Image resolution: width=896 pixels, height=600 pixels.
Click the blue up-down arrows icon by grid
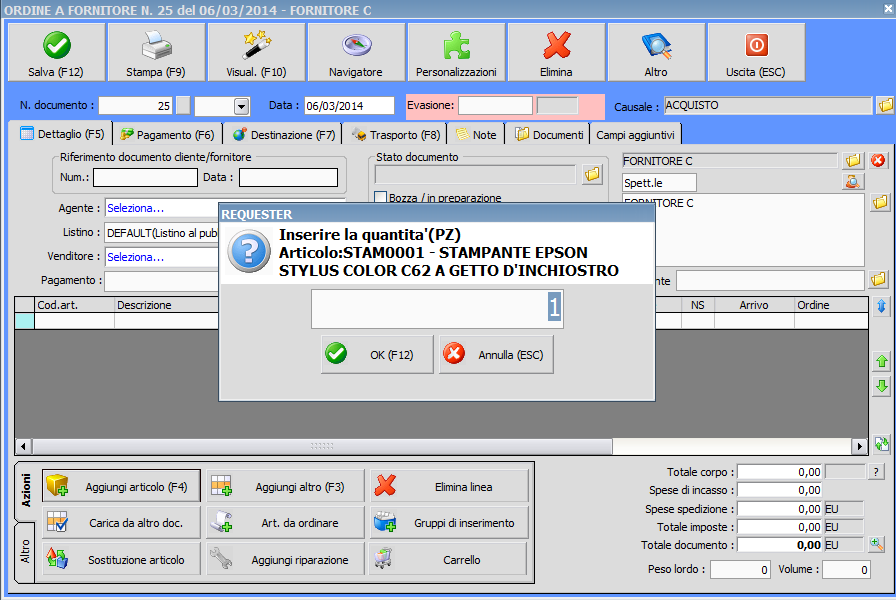pos(882,306)
